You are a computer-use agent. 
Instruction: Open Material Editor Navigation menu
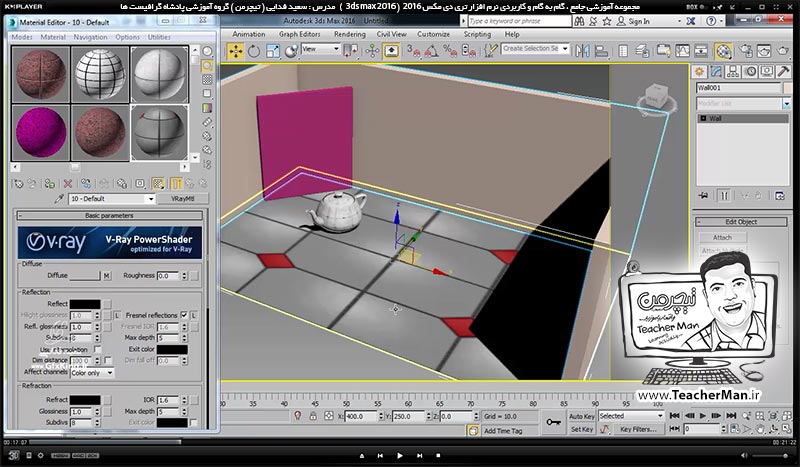pos(90,37)
